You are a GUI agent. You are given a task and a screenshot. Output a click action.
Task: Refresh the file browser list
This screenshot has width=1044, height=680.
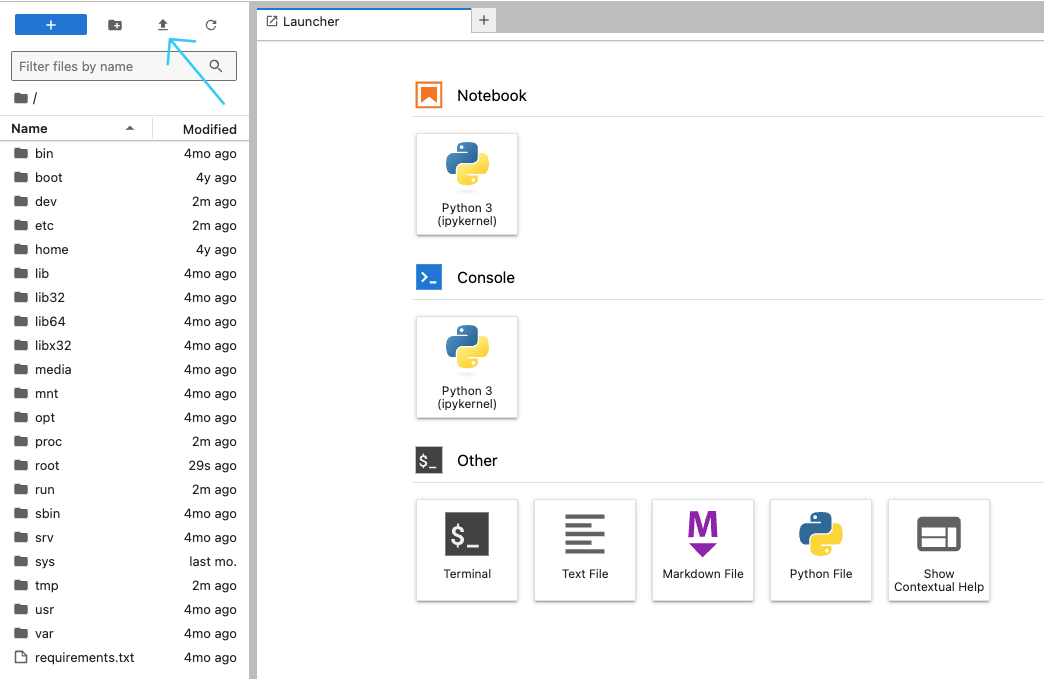coord(211,25)
